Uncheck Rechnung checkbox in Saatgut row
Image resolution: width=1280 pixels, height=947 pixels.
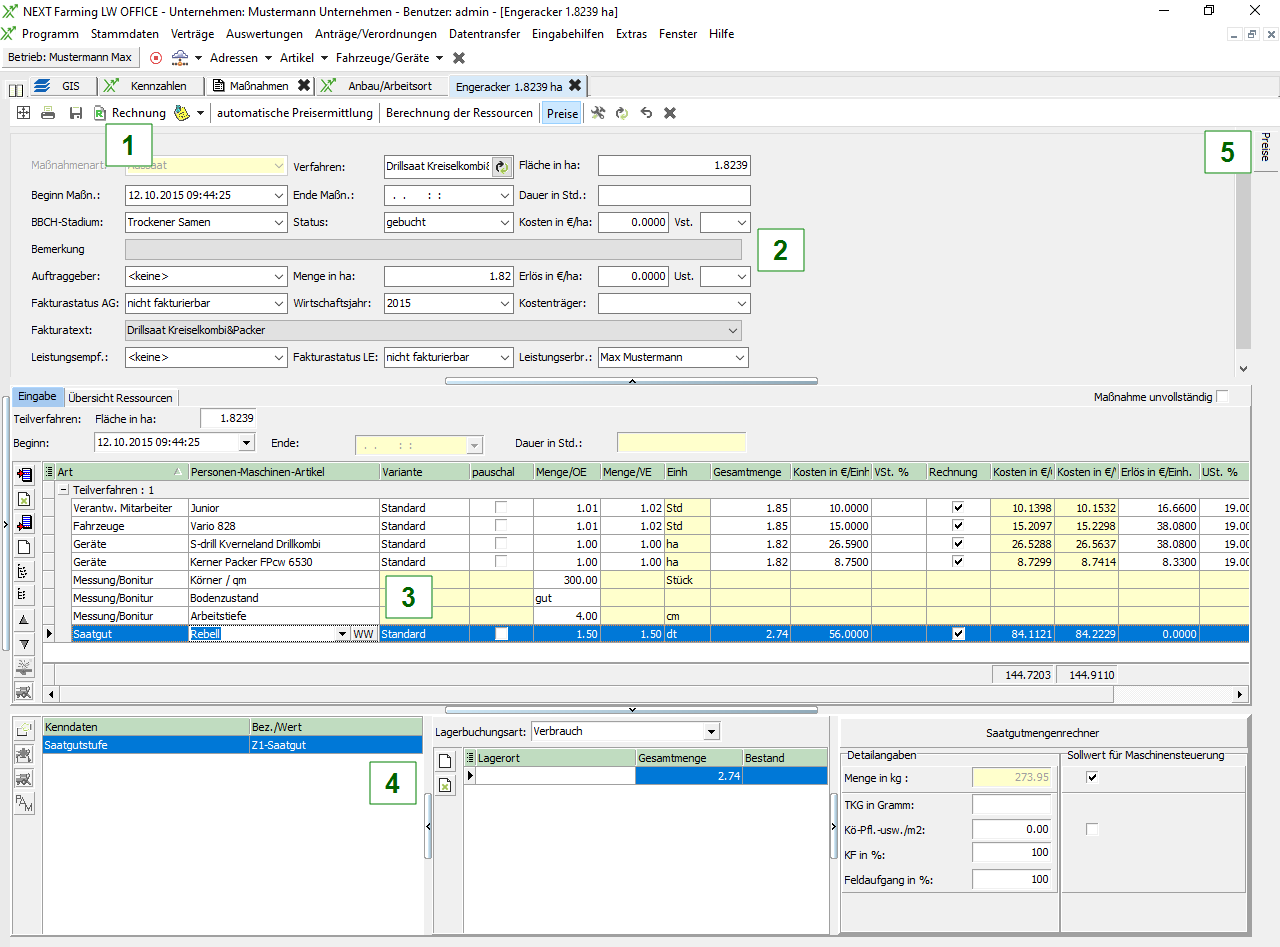pyautogui.click(x=959, y=634)
